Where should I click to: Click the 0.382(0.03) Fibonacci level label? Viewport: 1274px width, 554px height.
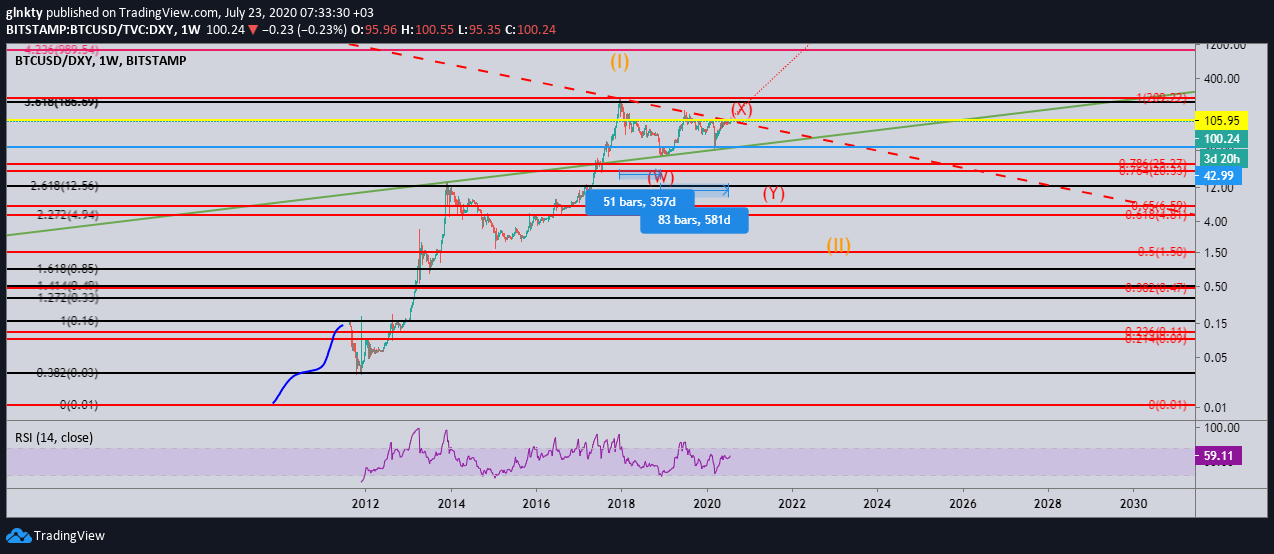coord(68,372)
